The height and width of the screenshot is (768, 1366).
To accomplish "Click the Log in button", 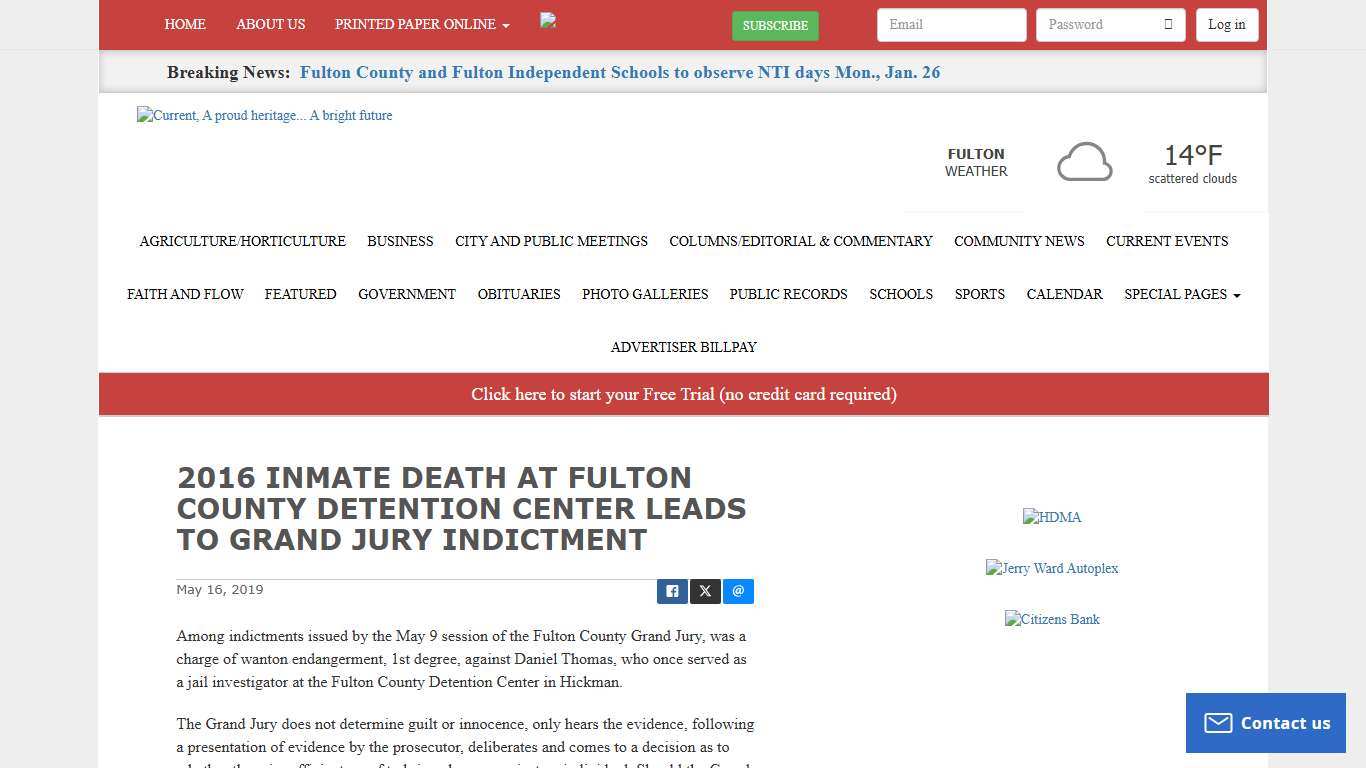I will click(1227, 24).
